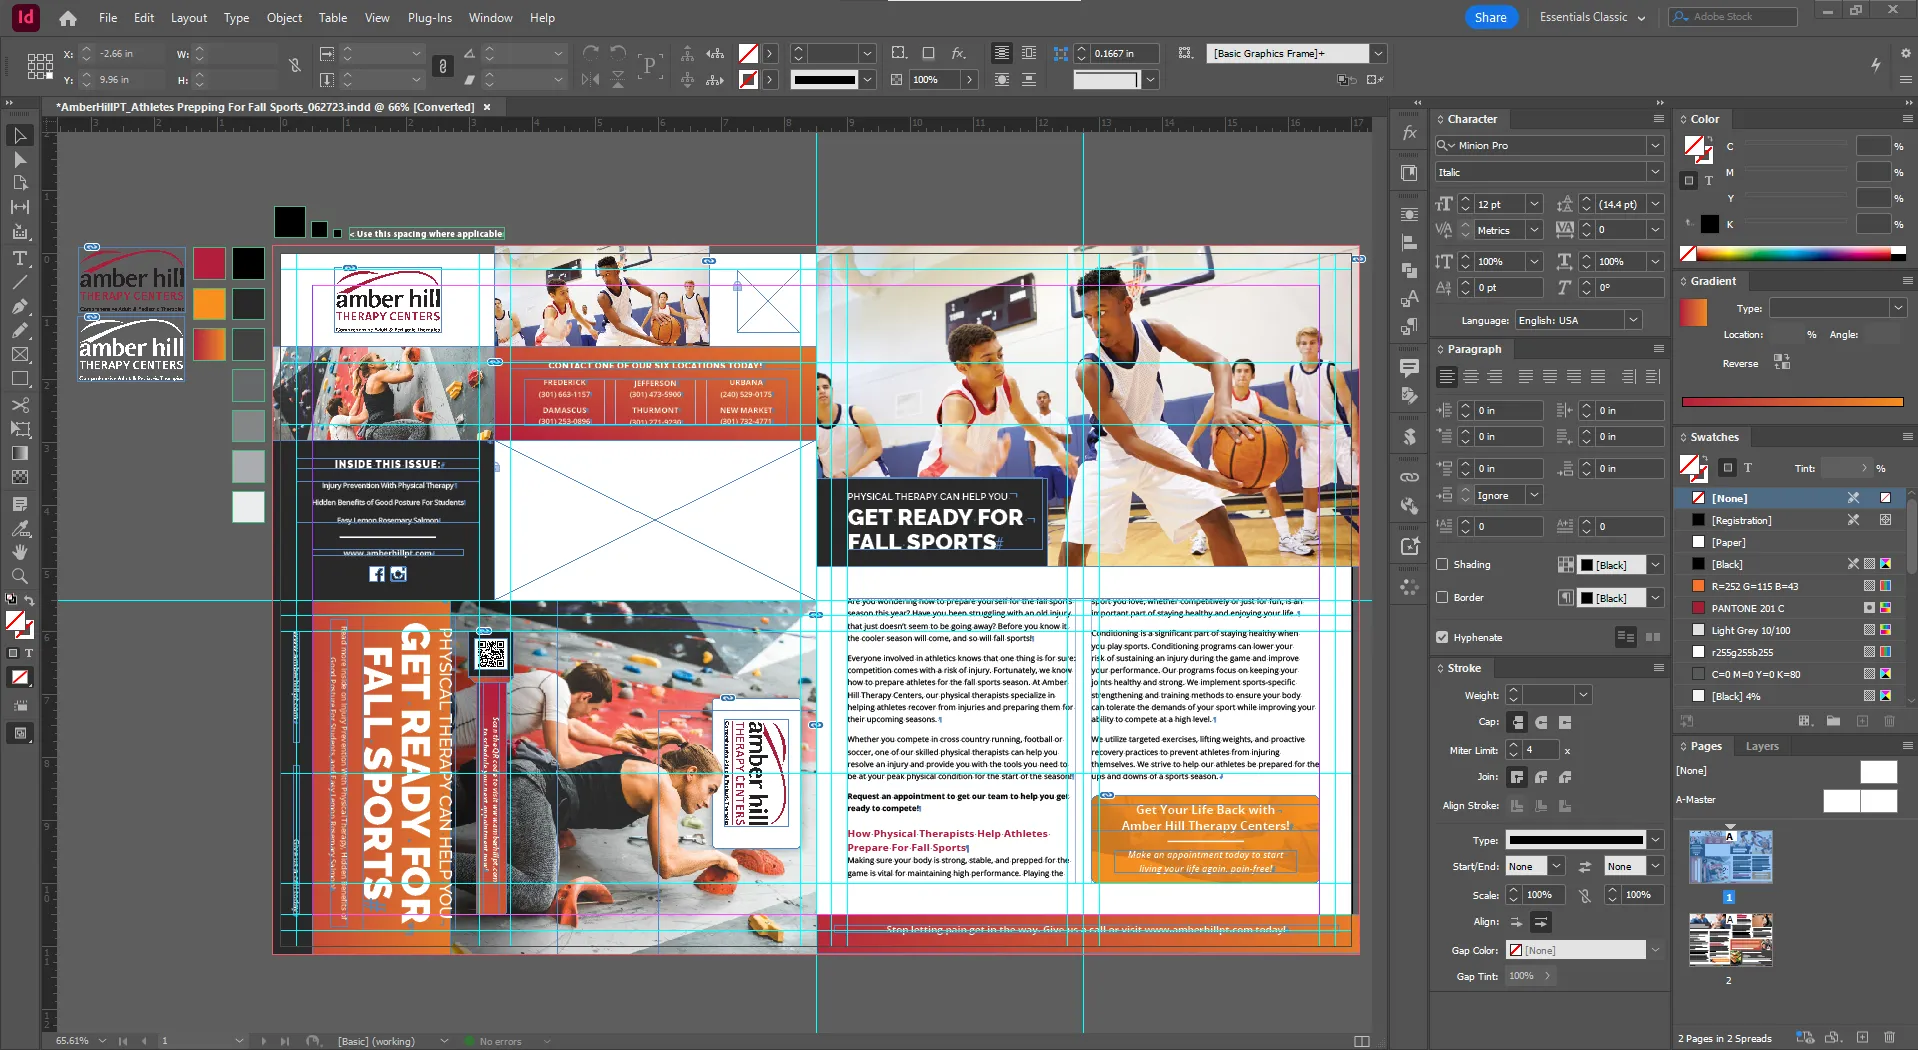The height and width of the screenshot is (1050, 1918).
Task: Open the Minion Pro font family dropdown
Action: point(1655,145)
